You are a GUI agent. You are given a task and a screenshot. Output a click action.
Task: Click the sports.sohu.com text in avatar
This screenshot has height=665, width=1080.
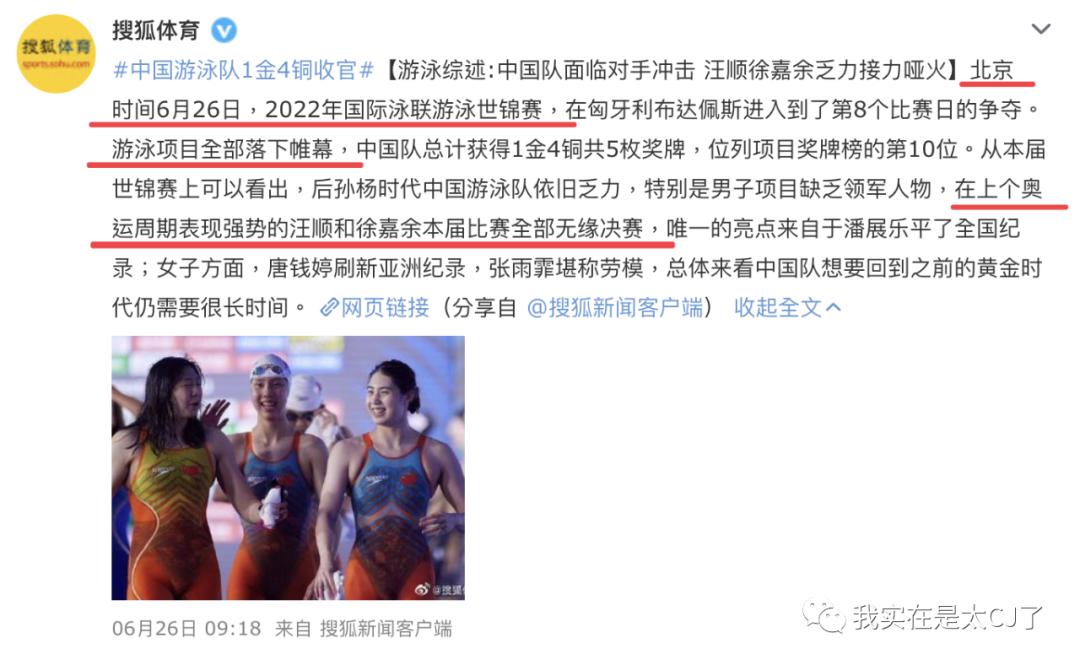56,64
